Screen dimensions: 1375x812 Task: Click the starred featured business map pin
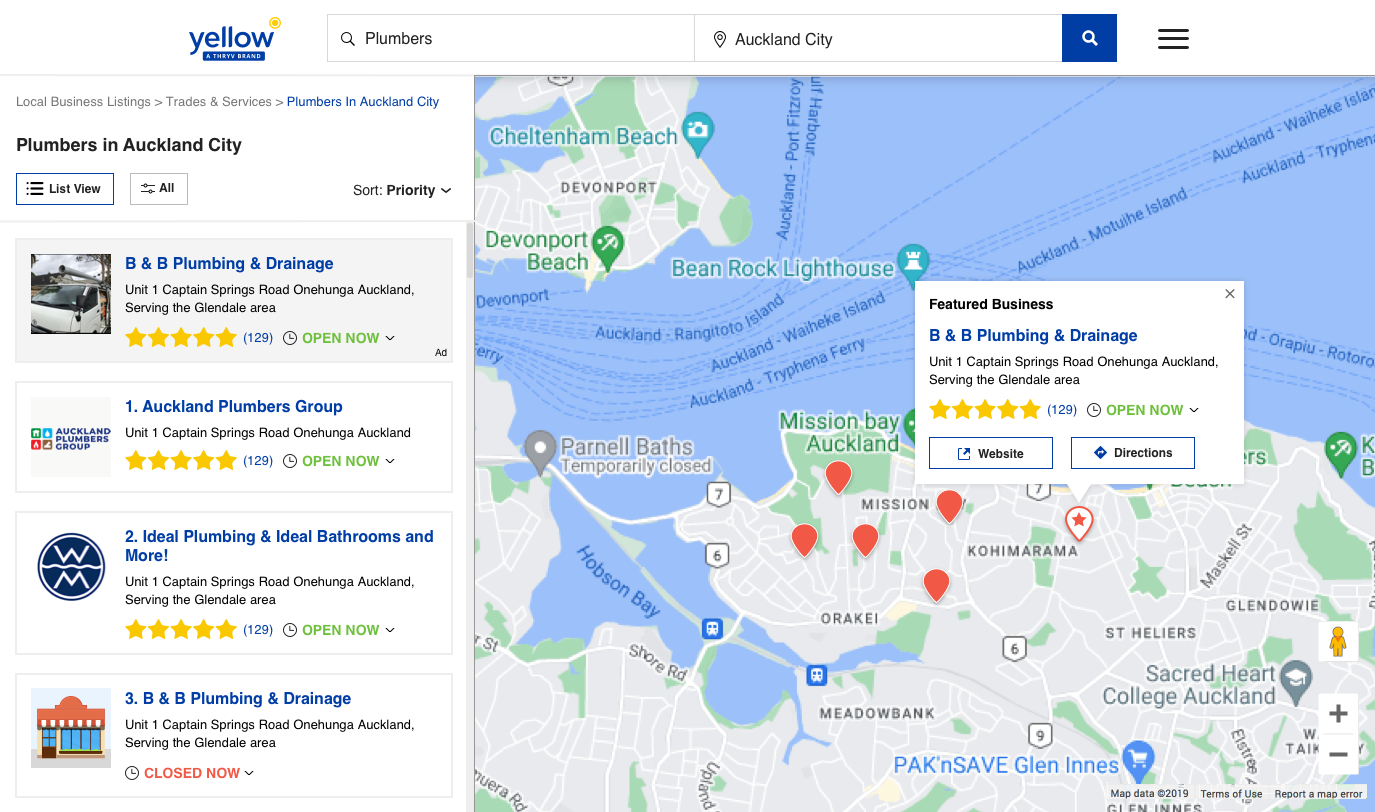pyautogui.click(x=1078, y=522)
